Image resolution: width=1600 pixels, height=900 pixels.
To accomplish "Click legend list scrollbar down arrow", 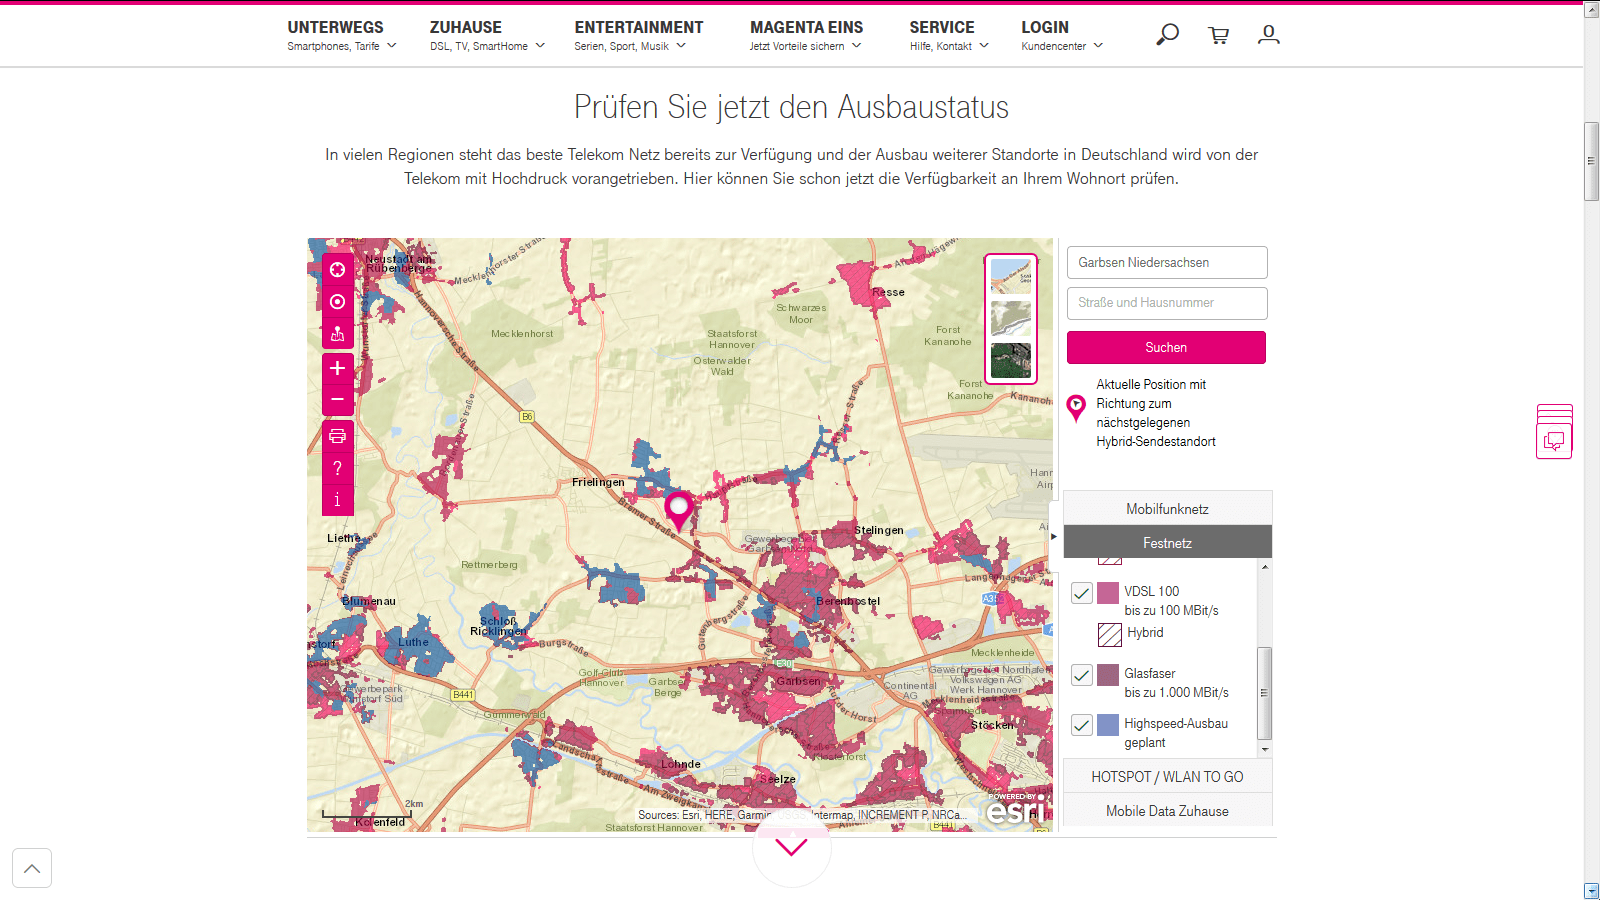I will pos(1265,750).
